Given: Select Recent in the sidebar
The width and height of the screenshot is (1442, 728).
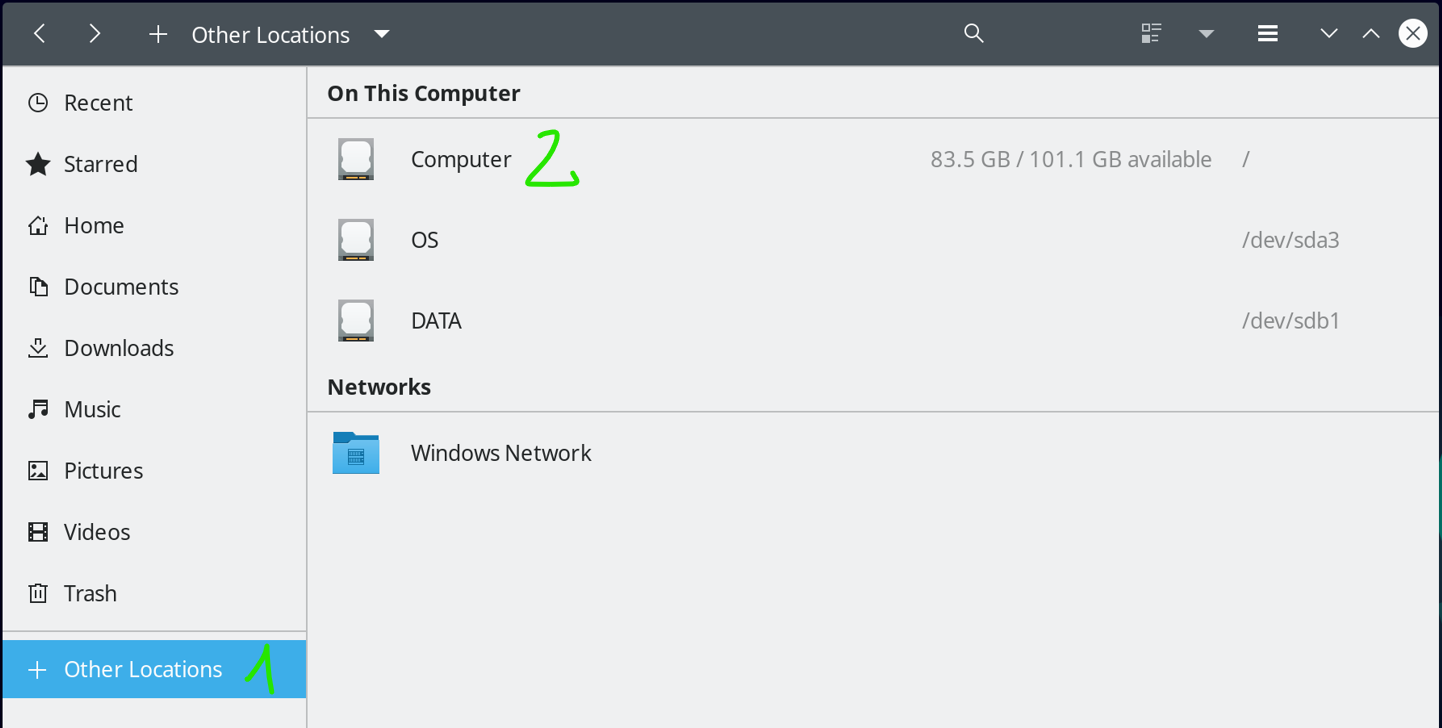Looking at the screenshot, I should tap(98, 103).
